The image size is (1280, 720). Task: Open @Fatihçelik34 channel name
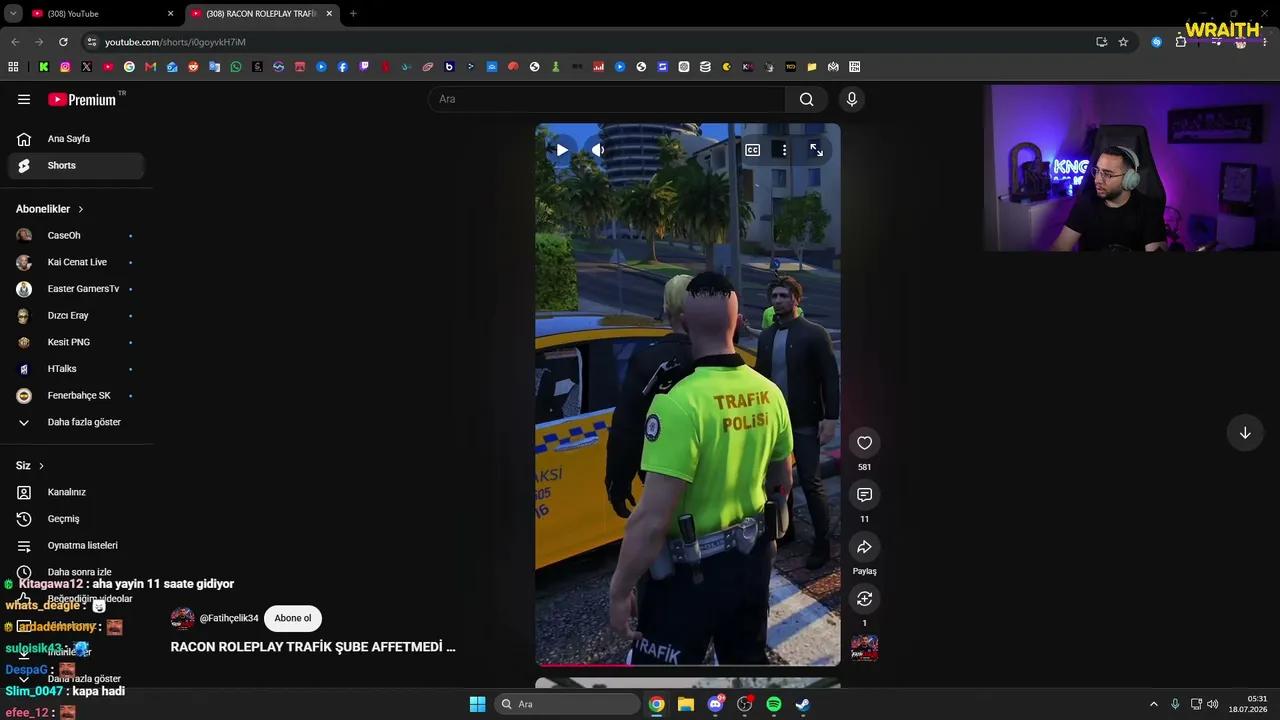pyautogui.click(x=229, y=618)
